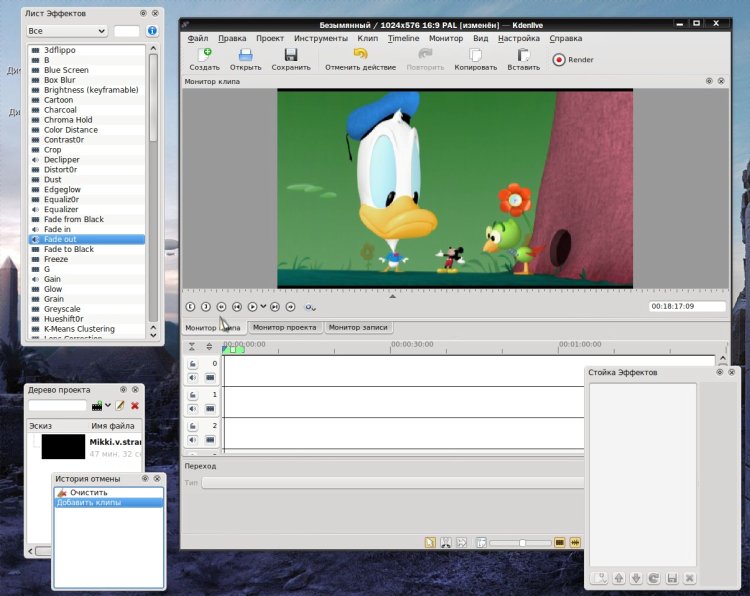The height and width of the screenshot is (596, 750).
Task: Adjust the timeline zoom slider
Action: click(520, 543)
